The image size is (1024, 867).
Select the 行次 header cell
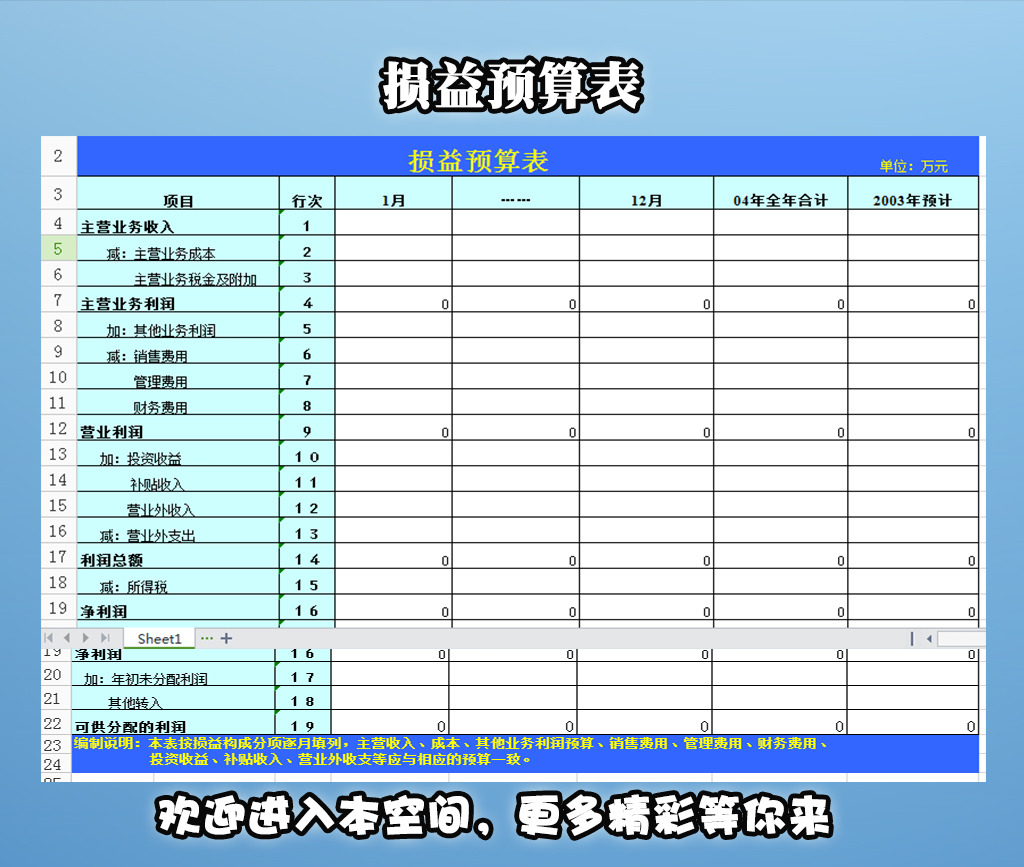coord(305,197)
